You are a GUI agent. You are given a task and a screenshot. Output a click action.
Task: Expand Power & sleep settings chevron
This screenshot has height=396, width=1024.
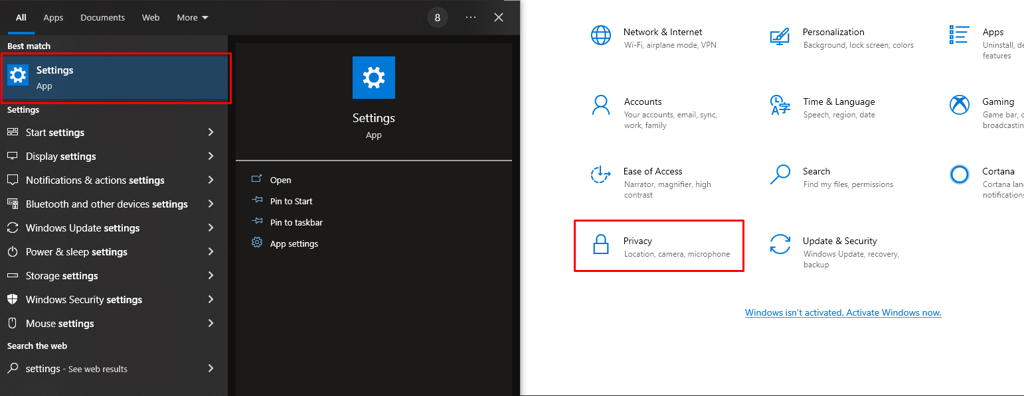tap(210, 252)
